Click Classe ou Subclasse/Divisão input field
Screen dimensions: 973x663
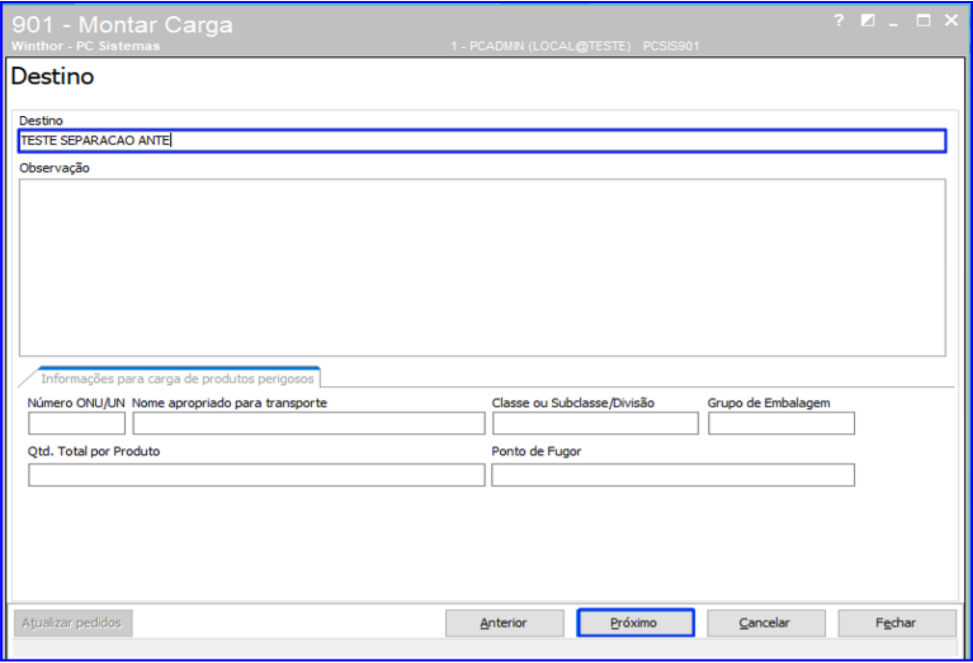click(595, 423)
